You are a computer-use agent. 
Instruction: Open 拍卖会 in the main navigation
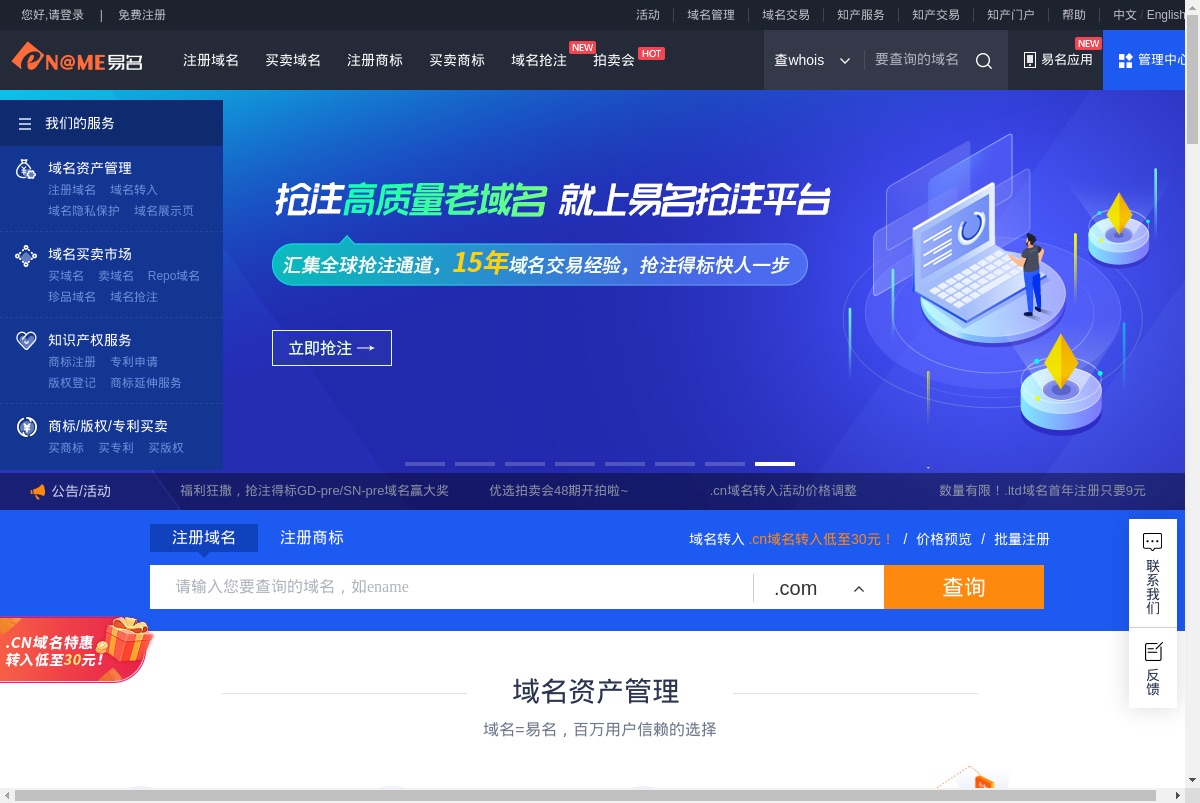click(x=614, y=60)
